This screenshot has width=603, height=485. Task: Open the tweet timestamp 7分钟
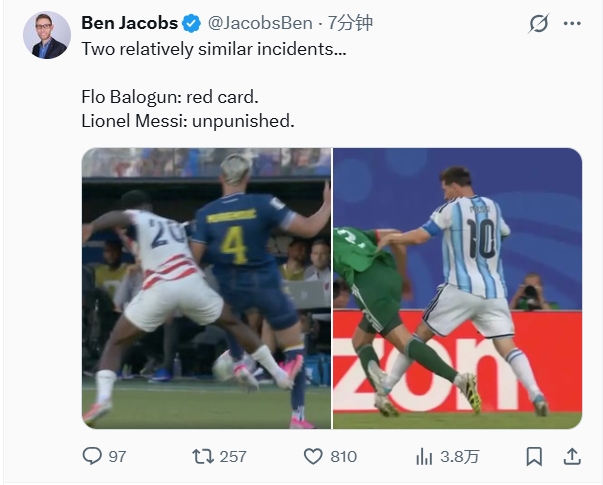pos(350,23)
